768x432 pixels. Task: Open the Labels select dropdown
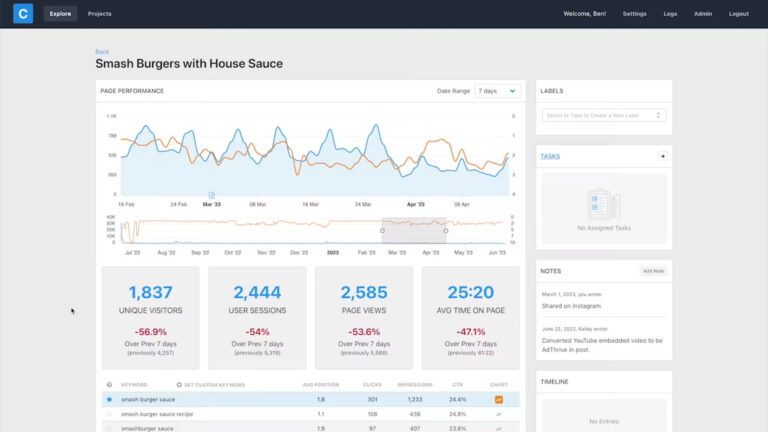(604, 115)
